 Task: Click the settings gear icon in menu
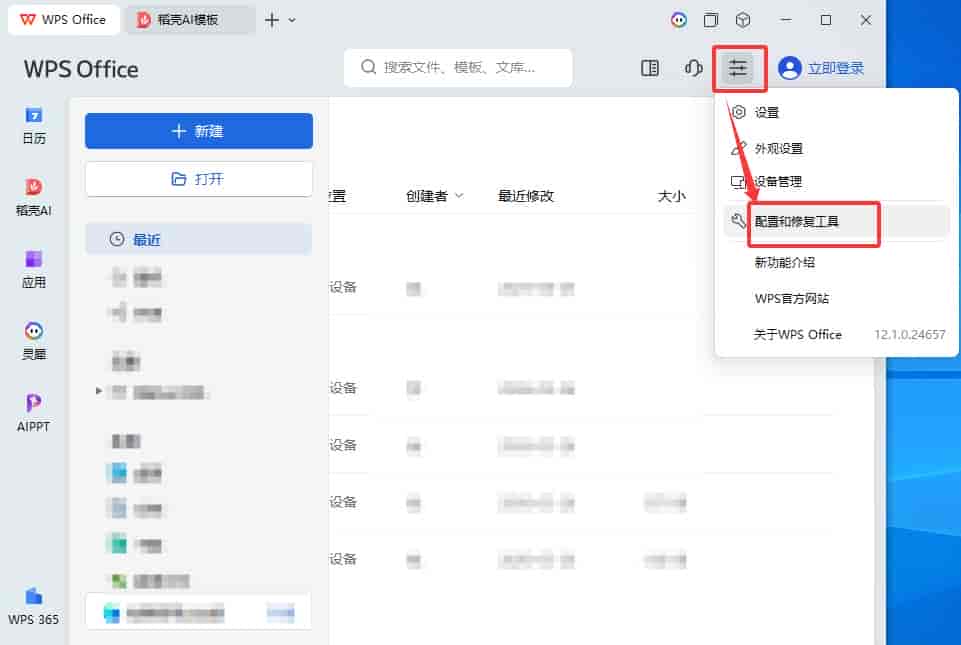pyautogui.click(x=739, y=112)
